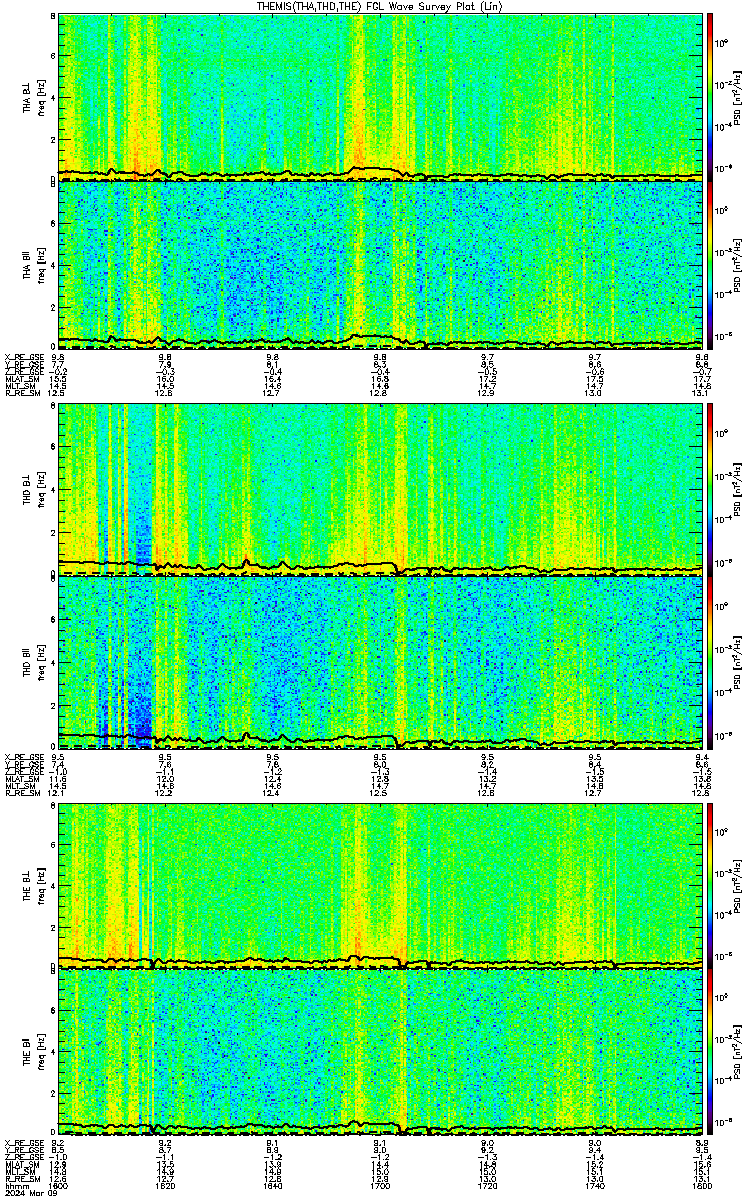Click the 1620 time tick label at the bottom
The image size is (750, 1200).
(x=166, y=1185)
